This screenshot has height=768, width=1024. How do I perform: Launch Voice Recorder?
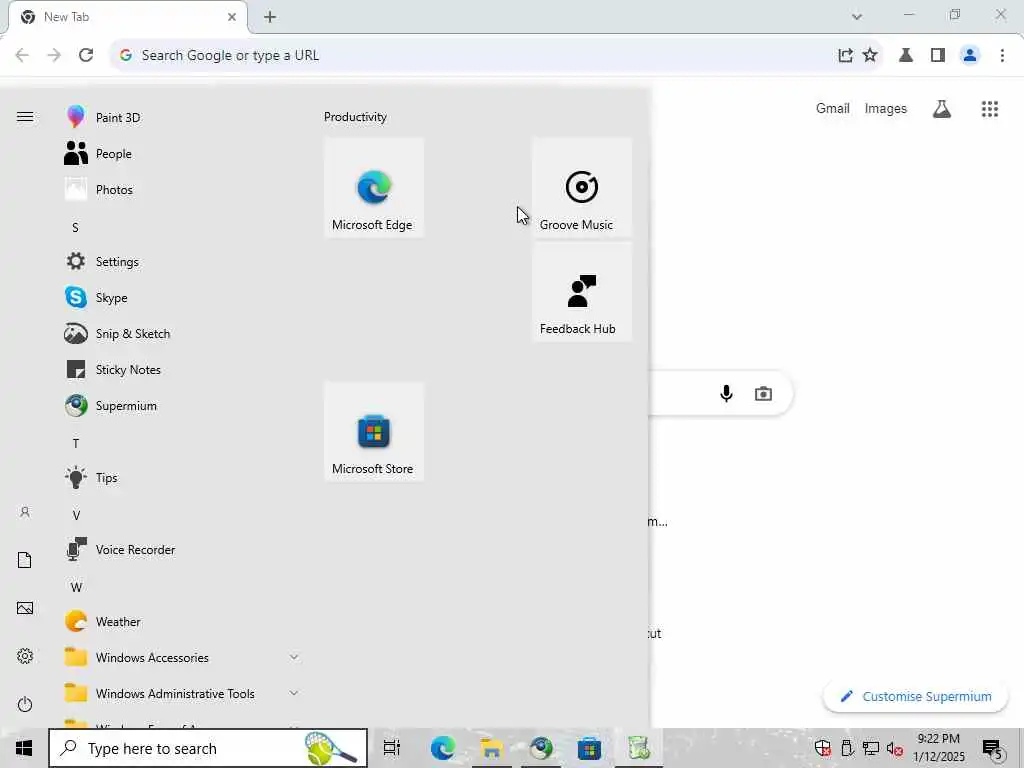(x=183, y=550)
